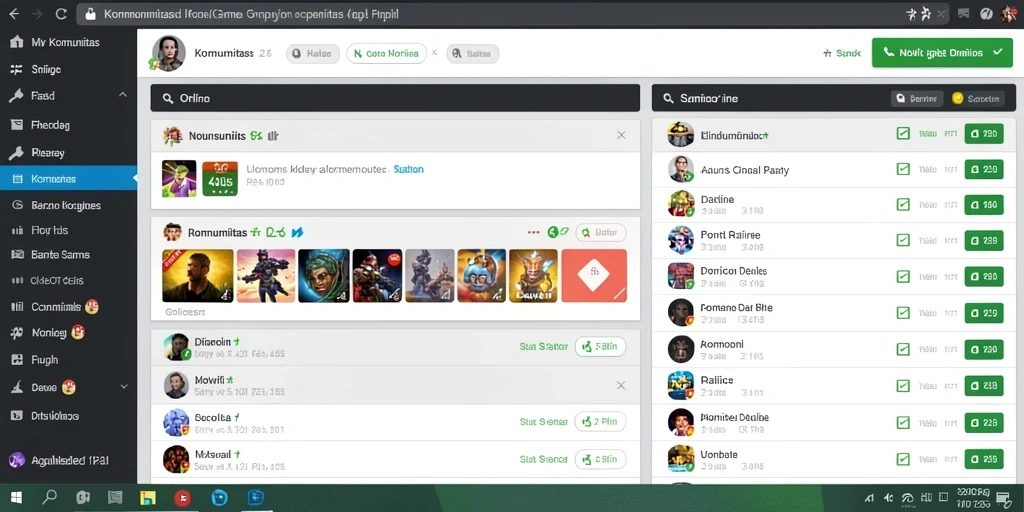Open the 405 green game thumbnail
Screen dimensions: 1024x512
point(220,179)
